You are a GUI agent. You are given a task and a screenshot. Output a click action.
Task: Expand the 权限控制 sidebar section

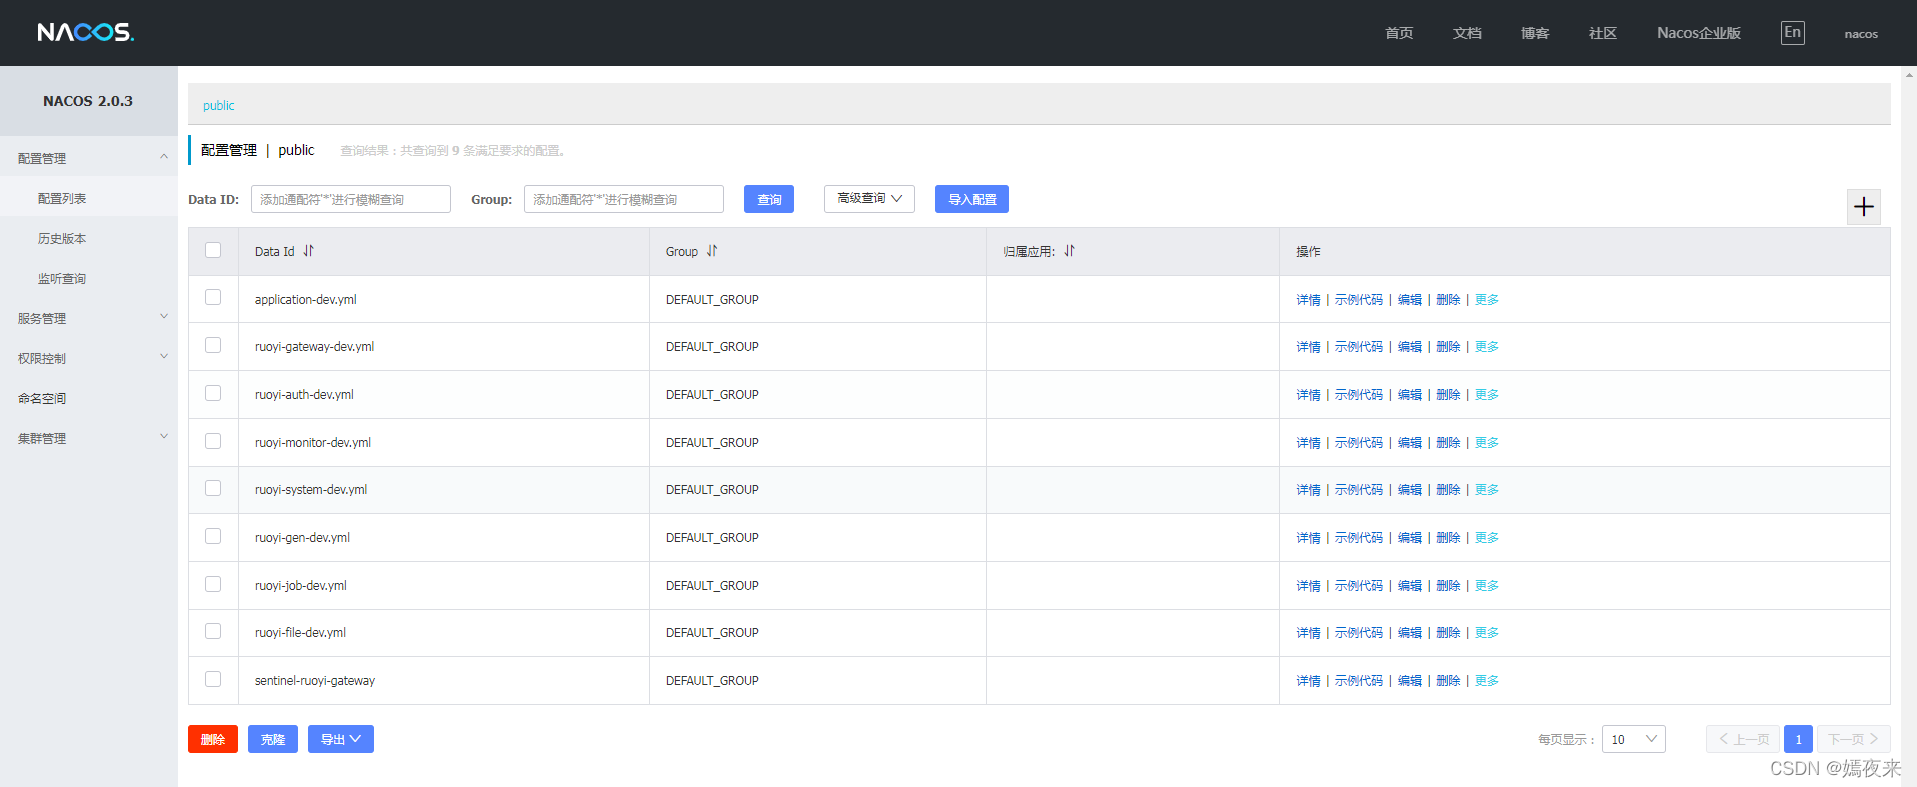coord(89,358)
